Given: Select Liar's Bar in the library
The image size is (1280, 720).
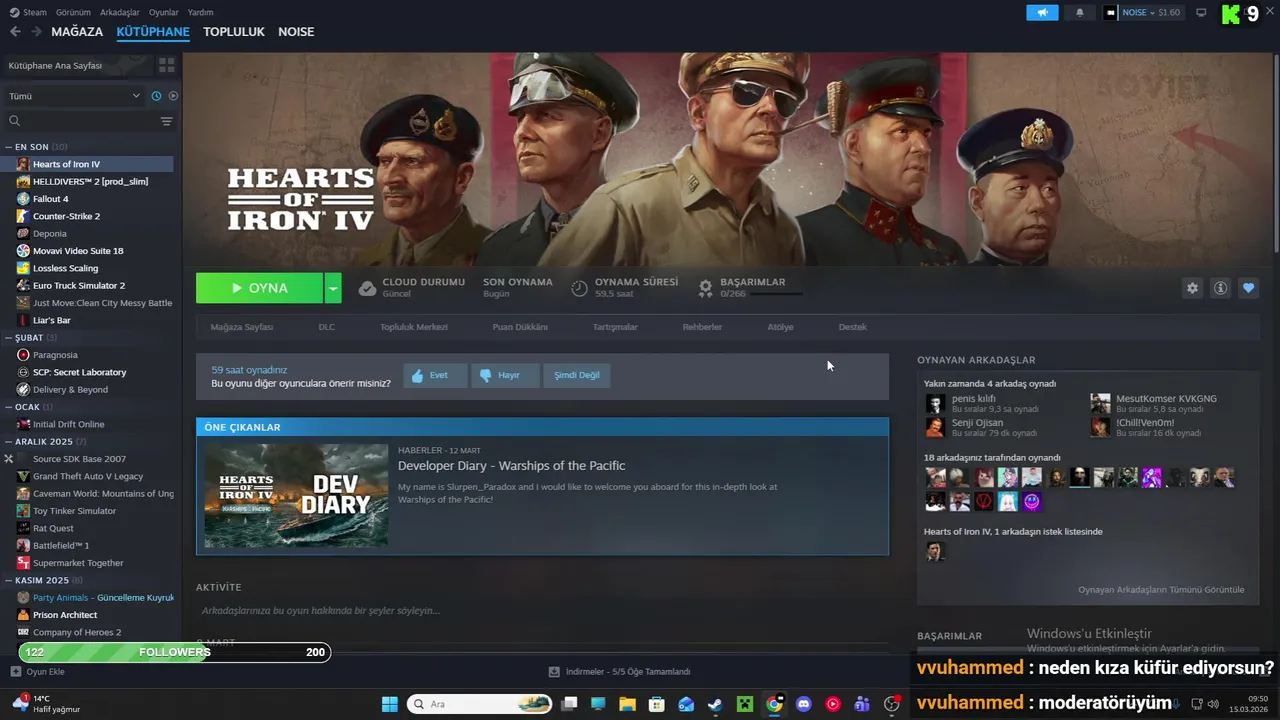Looking at the screenshot, I should pyautogui.click(x=52, y=320).
